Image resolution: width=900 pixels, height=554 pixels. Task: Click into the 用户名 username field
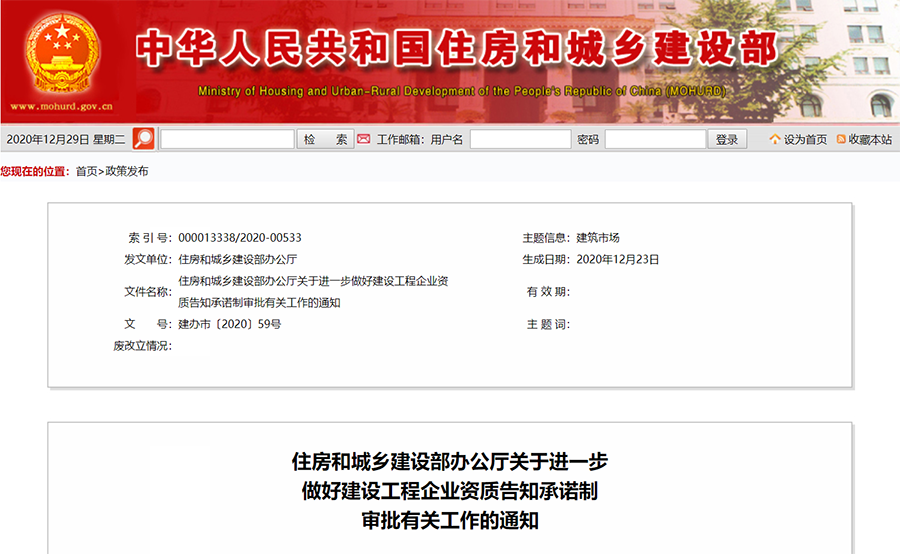click(520, 140)
